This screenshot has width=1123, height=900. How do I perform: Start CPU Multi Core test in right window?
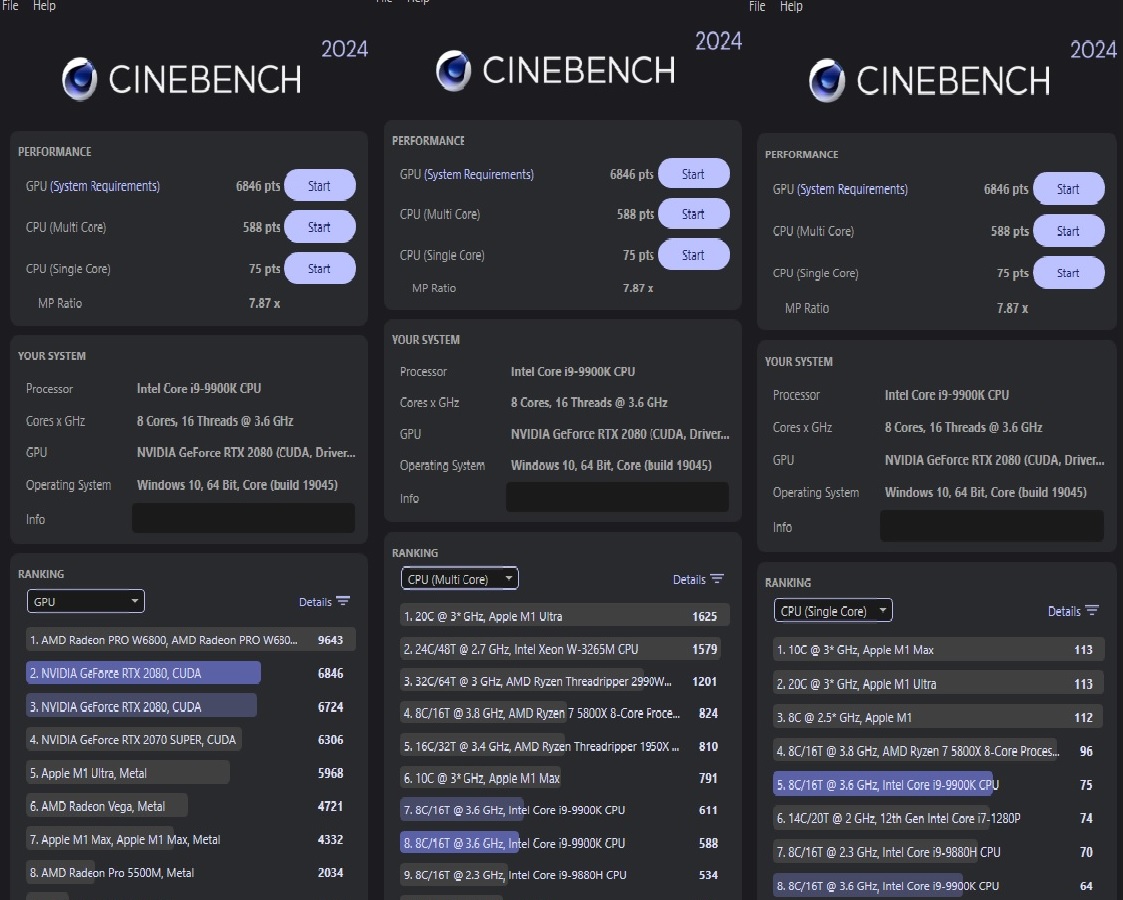(1069, 231)
